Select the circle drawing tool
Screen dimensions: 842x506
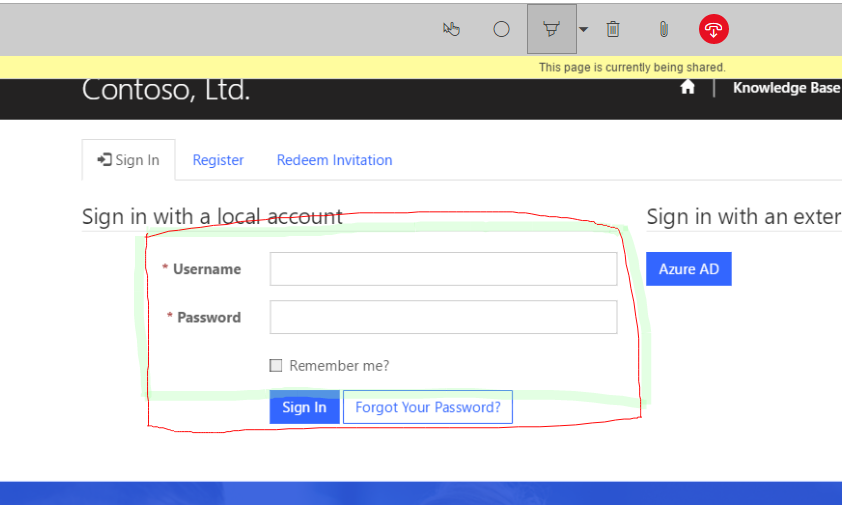point(501,29)
